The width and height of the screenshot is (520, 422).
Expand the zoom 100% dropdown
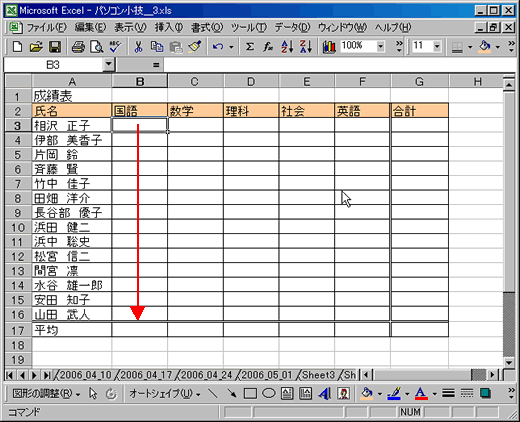point(381,46)
